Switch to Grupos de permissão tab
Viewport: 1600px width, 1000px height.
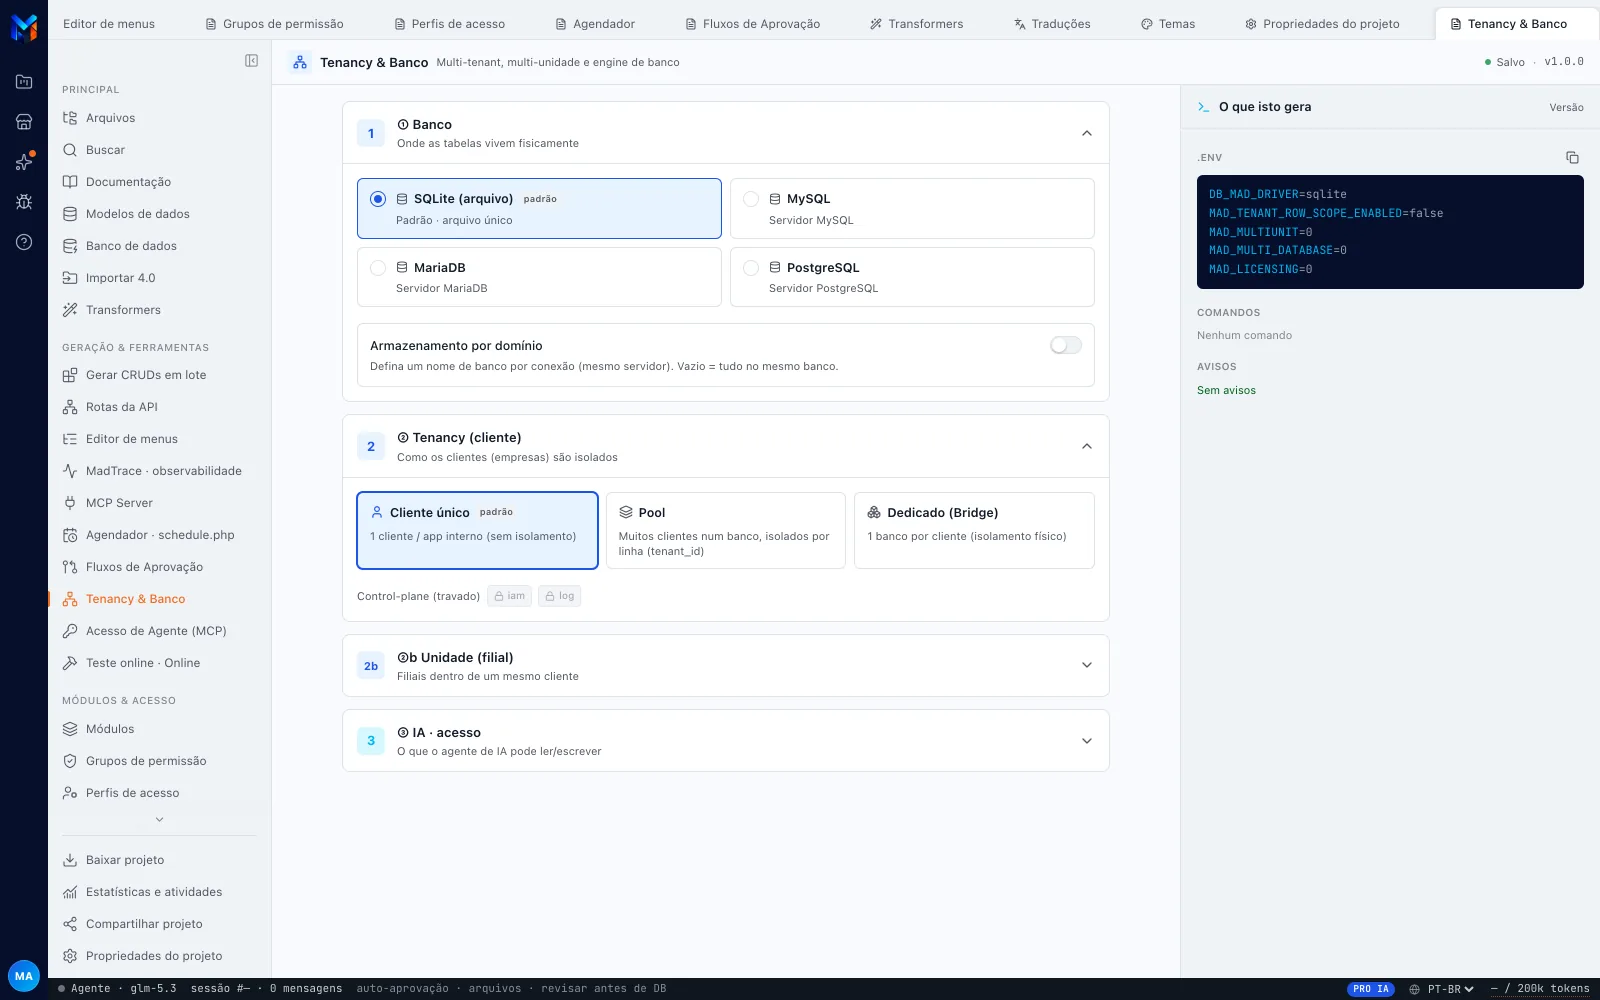pyautogui.click(x=274, y=24)
